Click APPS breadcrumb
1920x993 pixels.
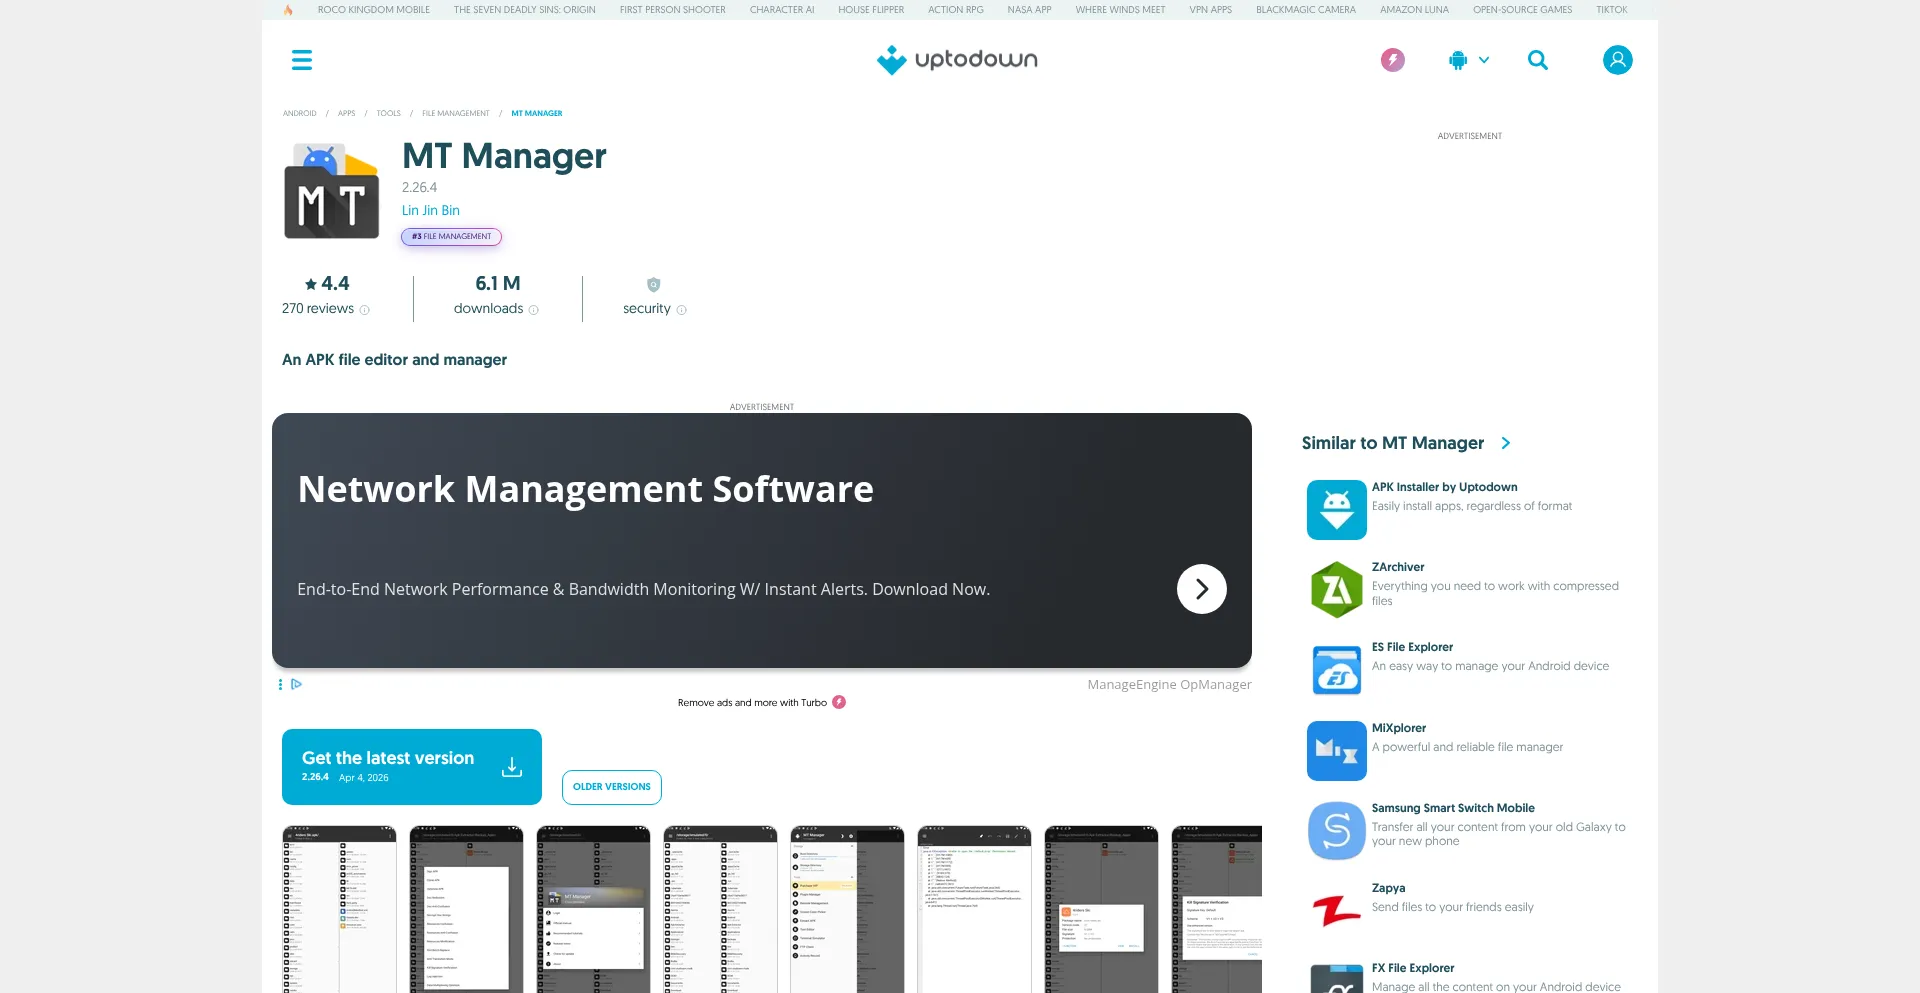(x=347, y=113)
